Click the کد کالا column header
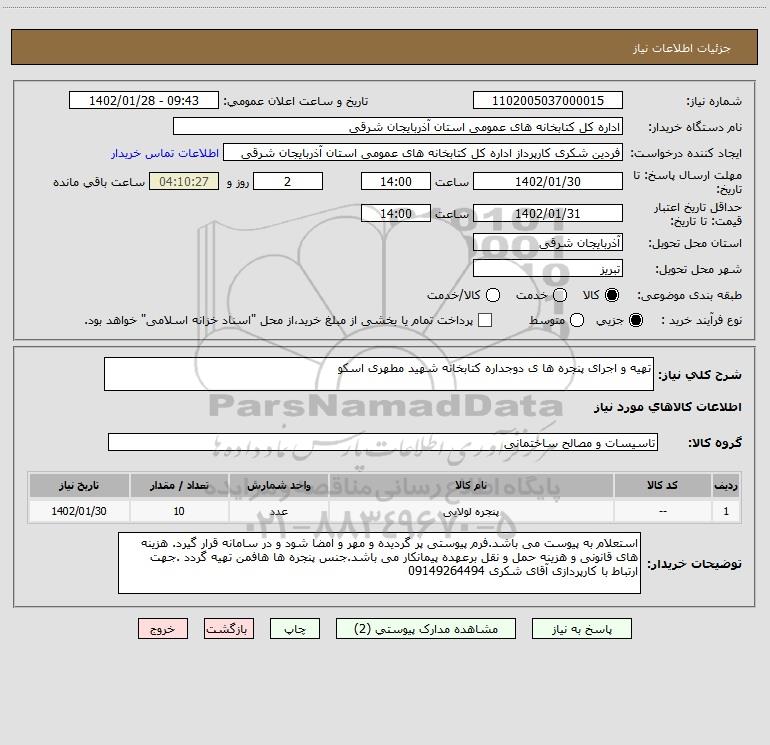This screenshot has height=745, width=770. [662, 485]
